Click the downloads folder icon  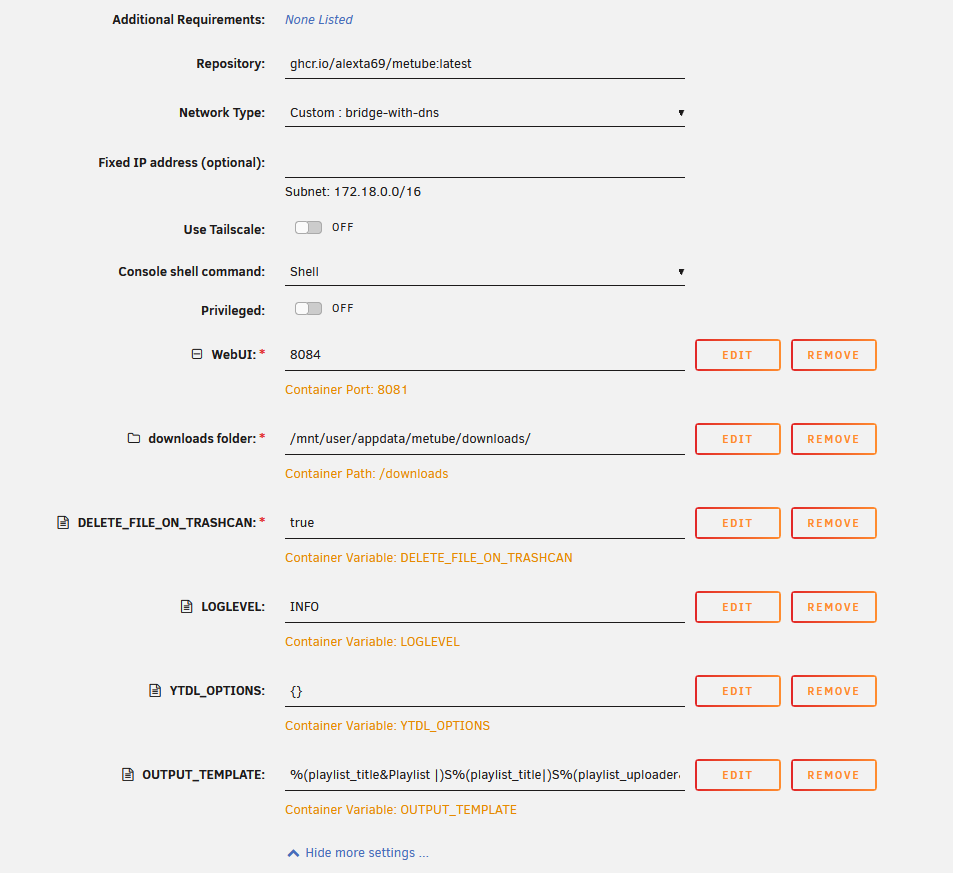tap(134, 438)
